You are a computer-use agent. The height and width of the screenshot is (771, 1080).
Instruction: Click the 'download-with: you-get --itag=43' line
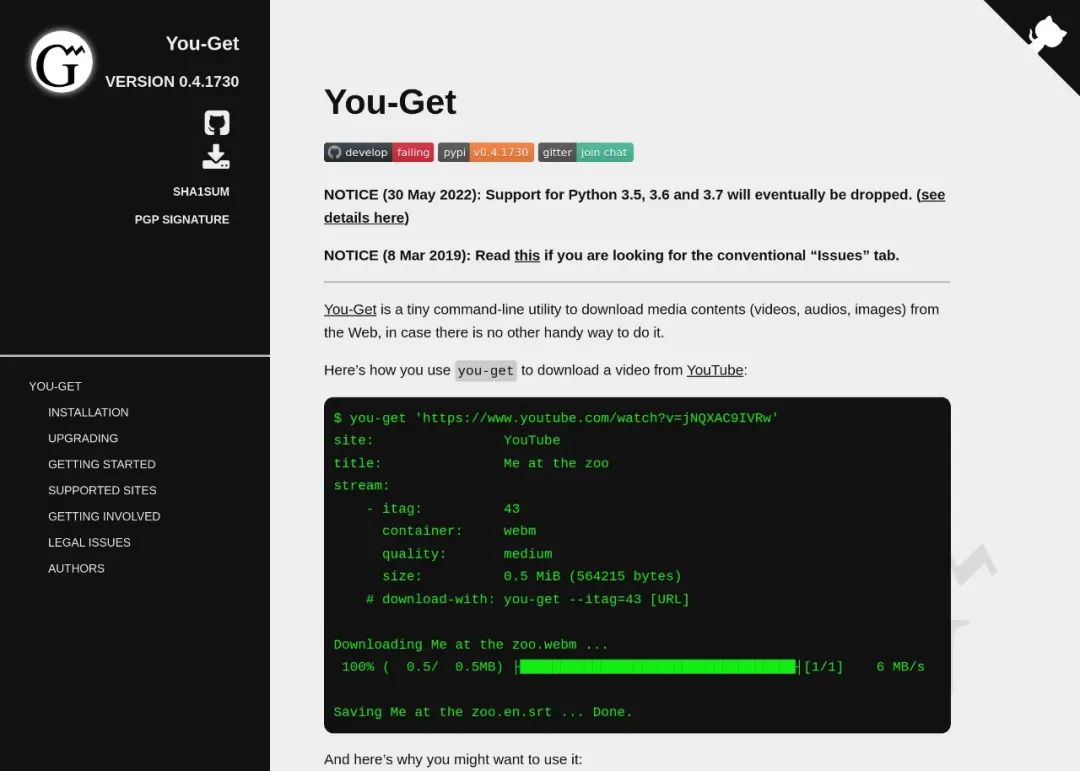(x=528, y=599)
